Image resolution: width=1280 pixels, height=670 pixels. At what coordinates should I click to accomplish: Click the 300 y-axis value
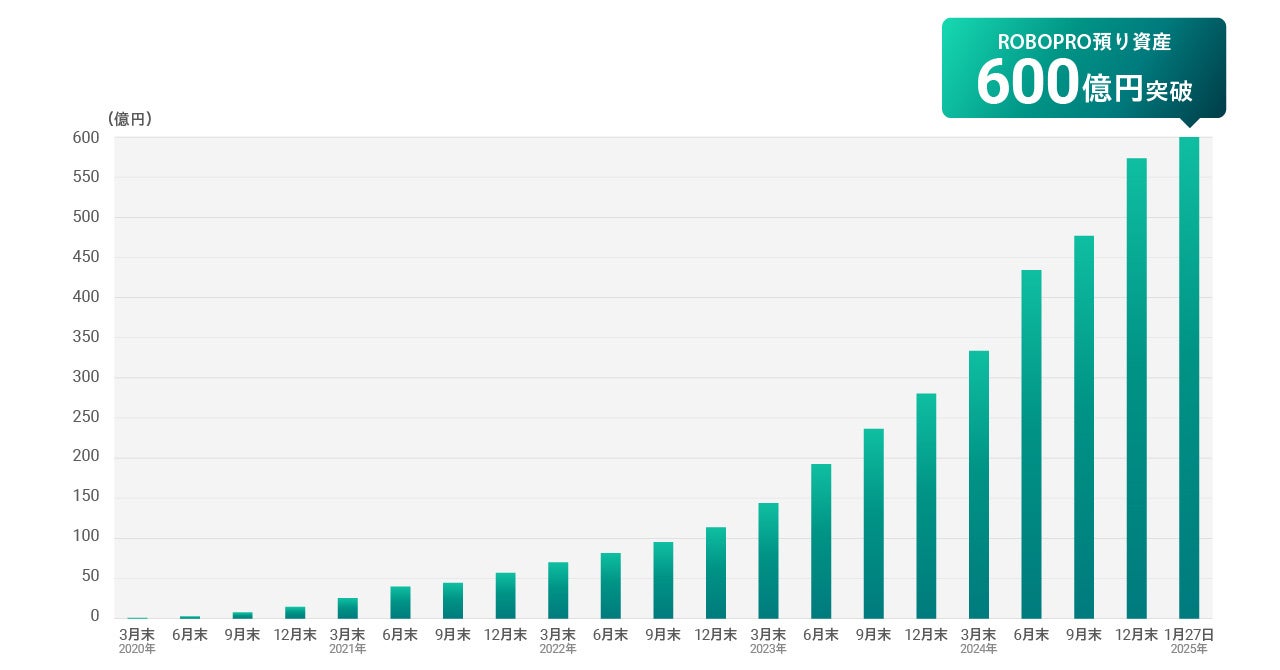tap(85, 378)
